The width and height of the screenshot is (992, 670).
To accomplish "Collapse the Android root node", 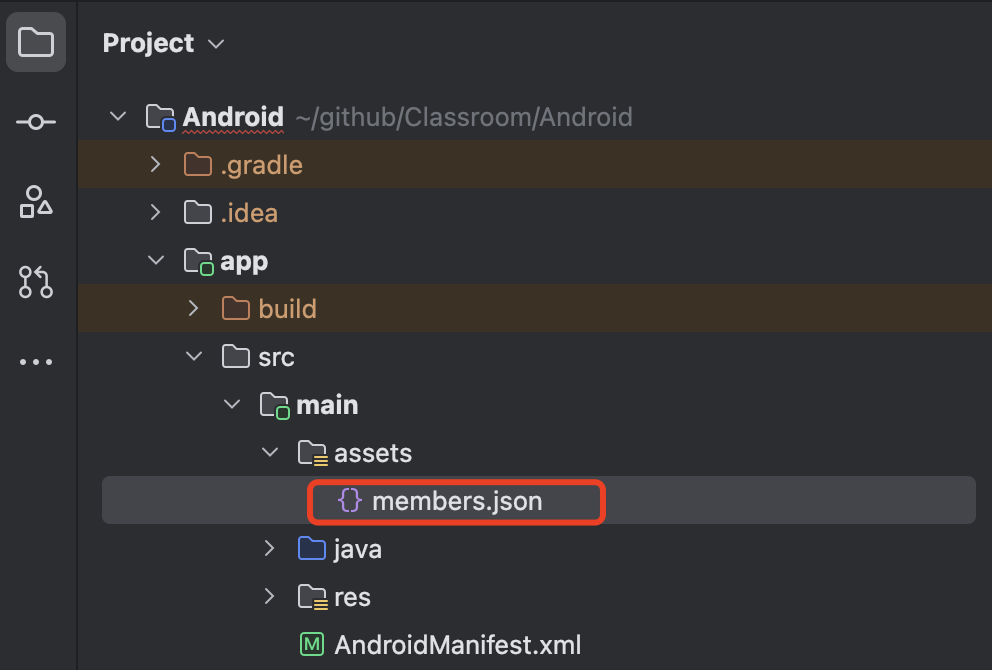I will [x=118, y=117].
